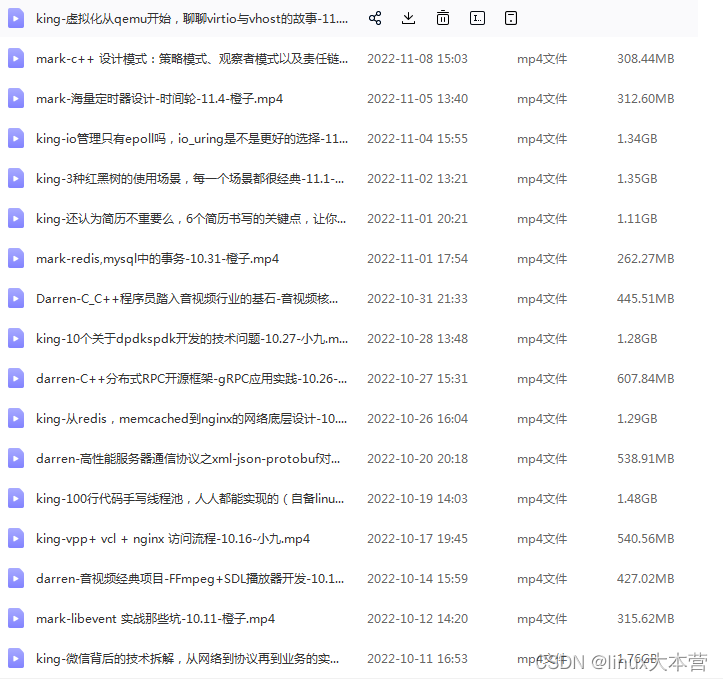This screenshot has height=681, width=723.
Task: Click the delete trash icon on the qemu row
Action: point(443,18)
